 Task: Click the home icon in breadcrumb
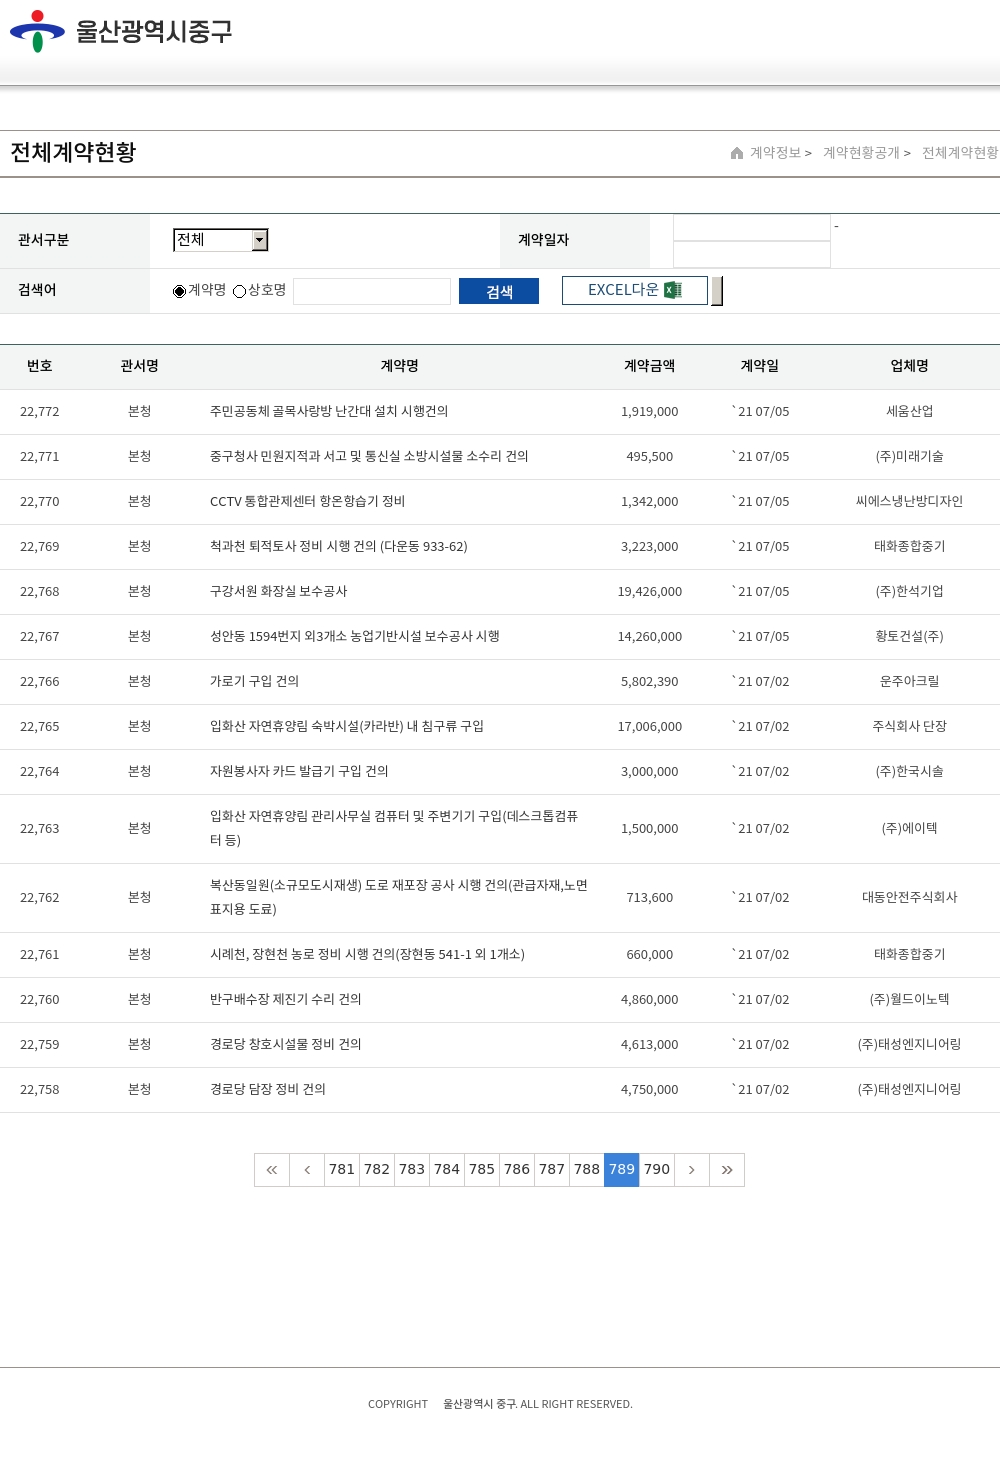737,153
